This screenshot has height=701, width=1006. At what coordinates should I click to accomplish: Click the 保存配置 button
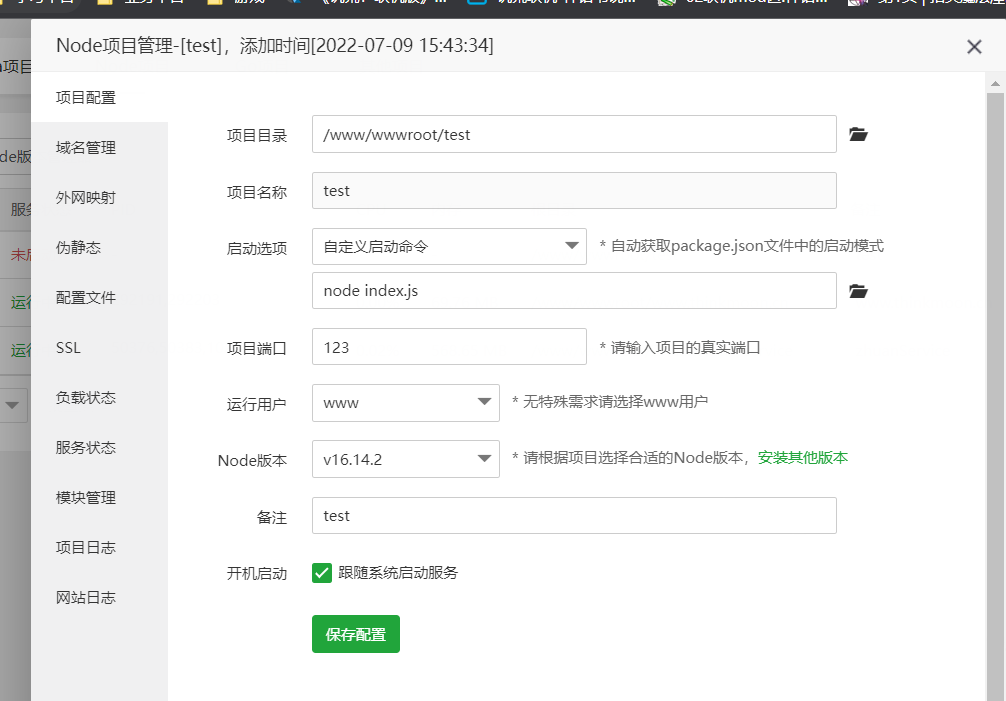coord(355,634)
